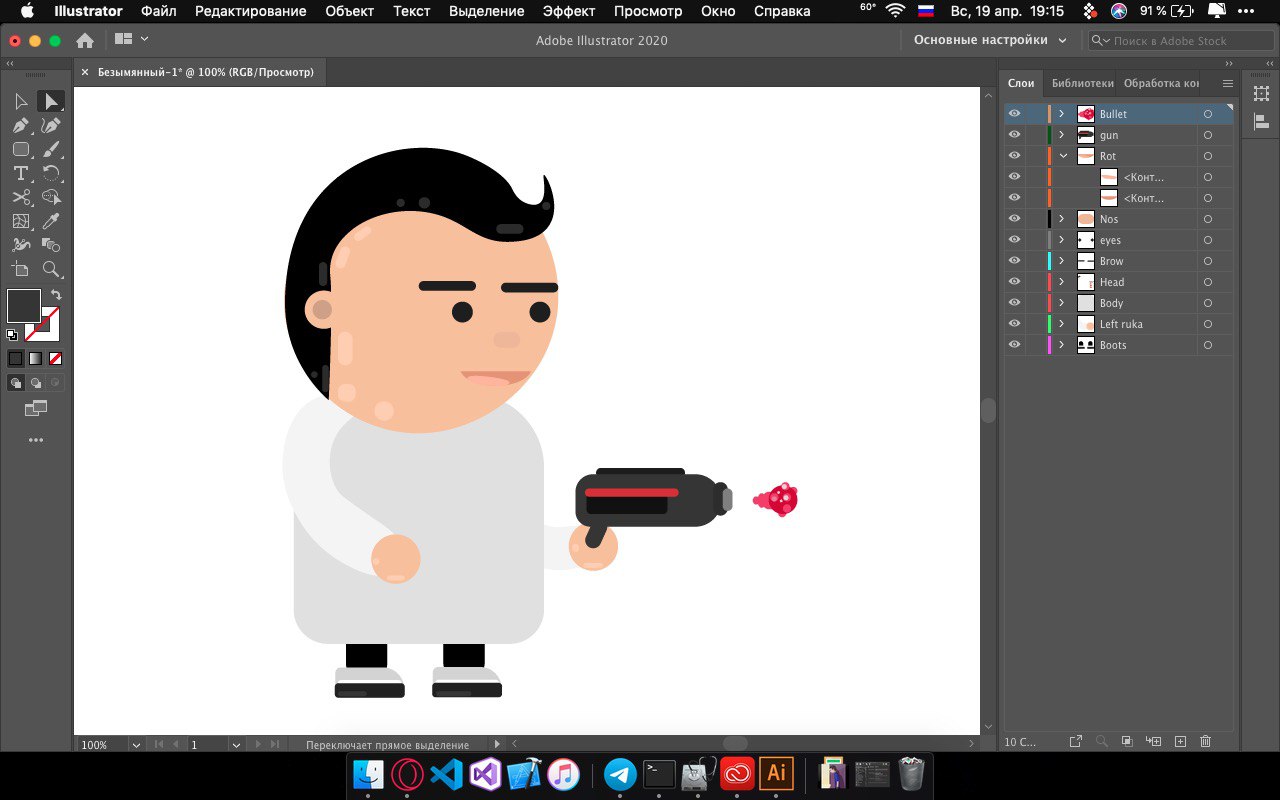Click the Create New Layer icon

1180,741
